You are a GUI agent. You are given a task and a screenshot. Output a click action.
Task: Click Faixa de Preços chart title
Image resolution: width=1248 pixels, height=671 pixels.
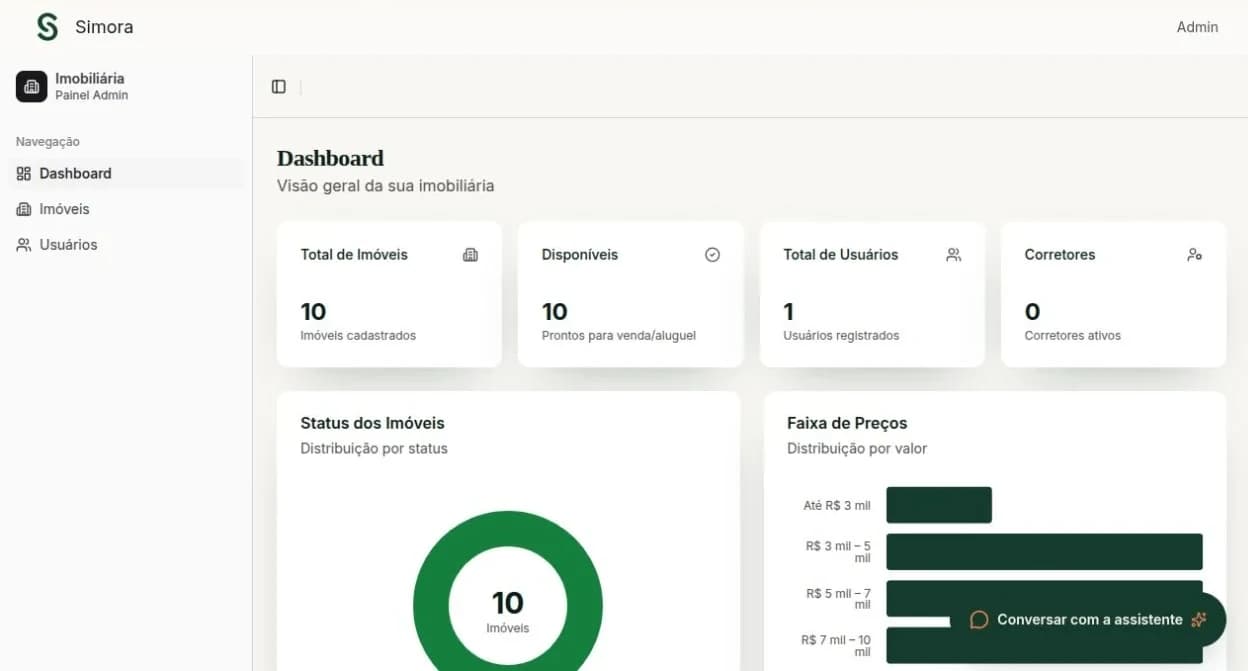[x=847, y=423]
